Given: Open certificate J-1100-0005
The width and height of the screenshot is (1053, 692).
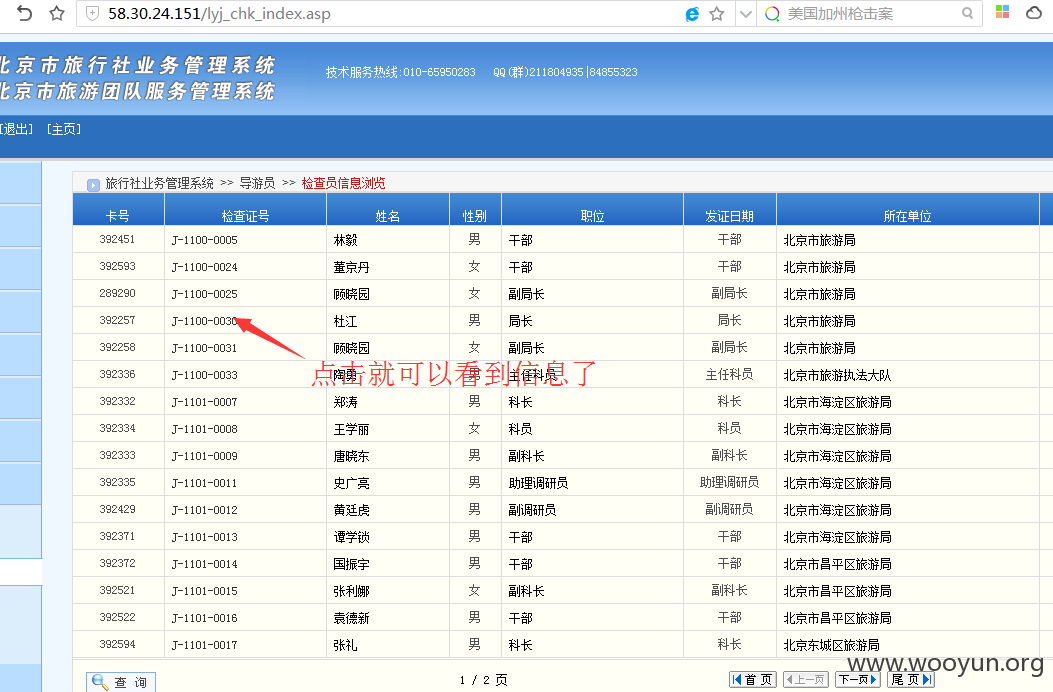Looking at the screenshot, I should pos(205,240).
